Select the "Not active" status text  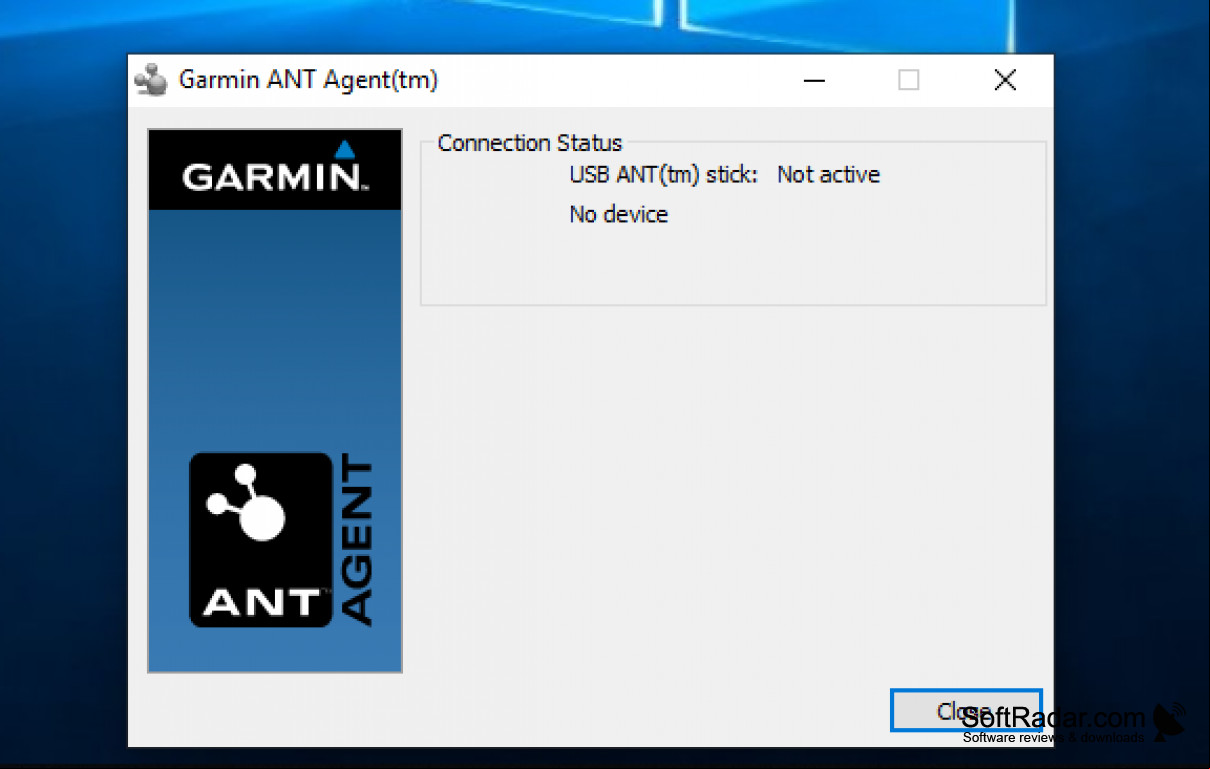tap(828, 175)
